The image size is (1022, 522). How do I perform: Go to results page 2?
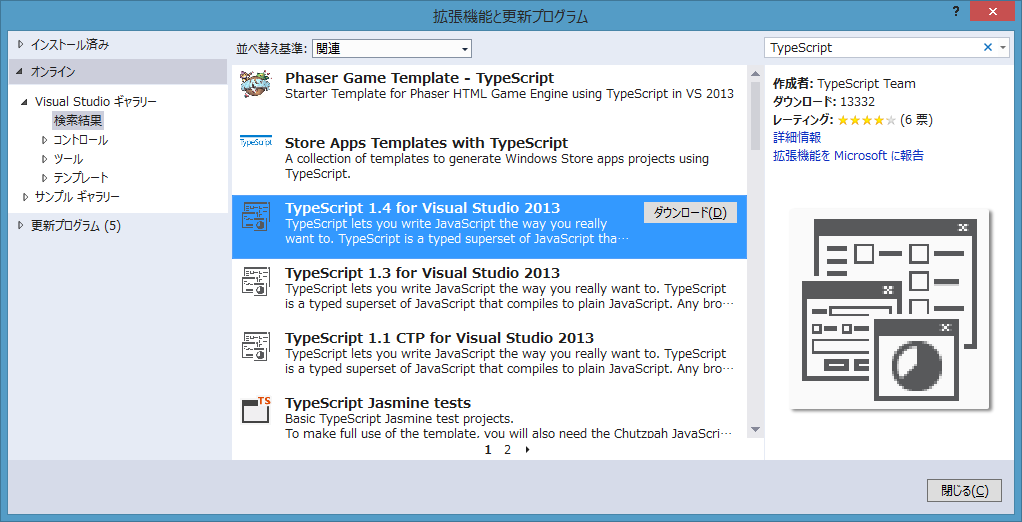point(507,449)
